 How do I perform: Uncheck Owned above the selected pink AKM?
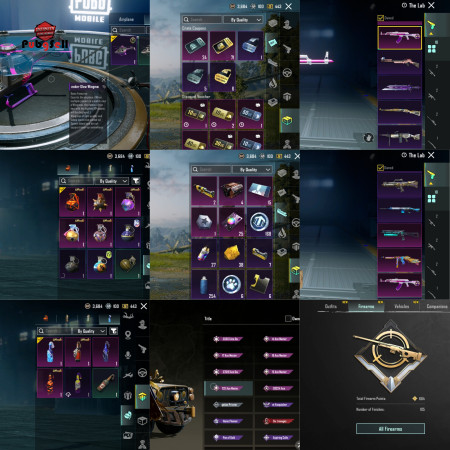click(380, 18)
